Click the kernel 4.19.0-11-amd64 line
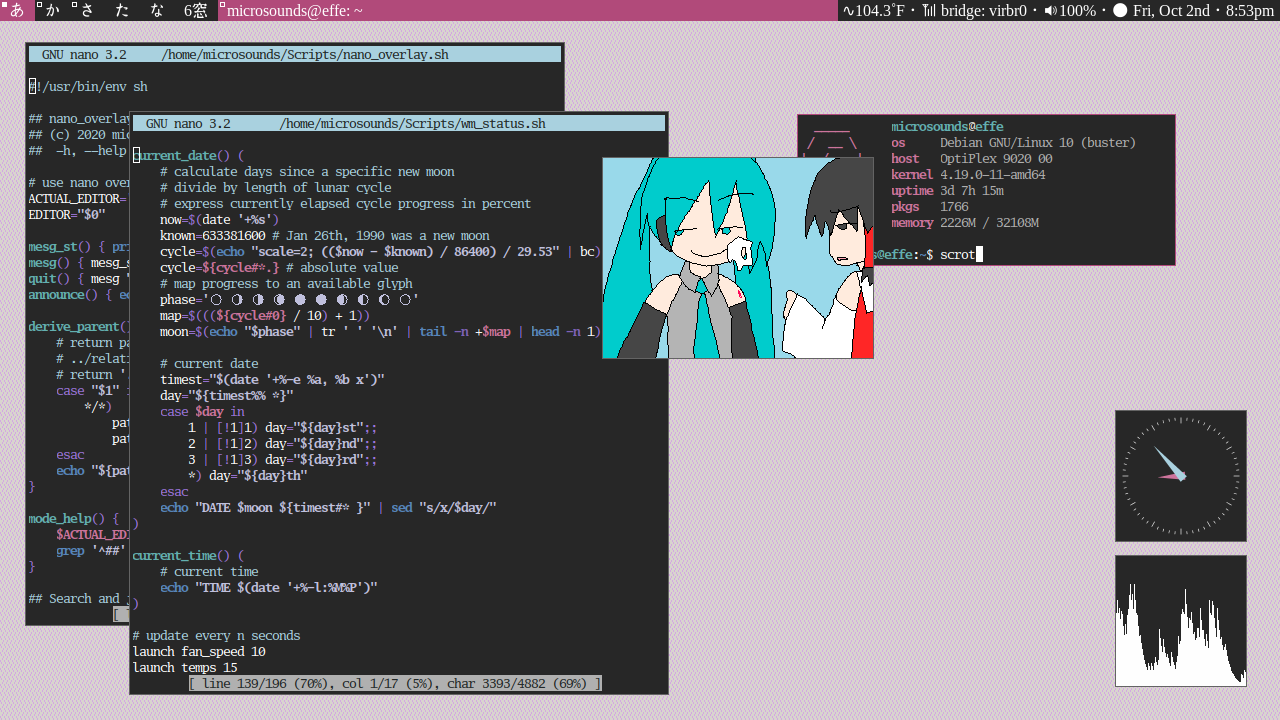This screenshot has height=720, width=1280. tap(968, 175)
